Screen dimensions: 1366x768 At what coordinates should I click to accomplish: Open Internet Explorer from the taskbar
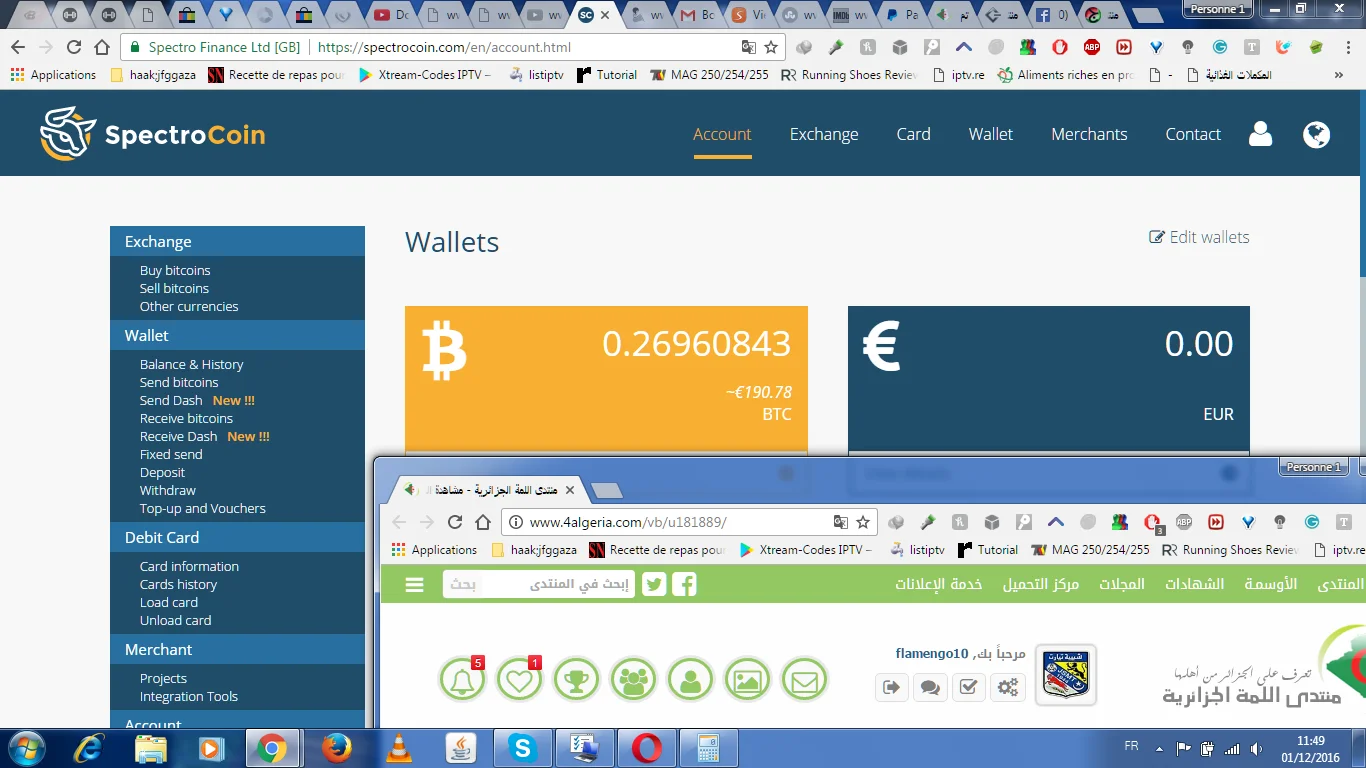click(x=89, y=748)
